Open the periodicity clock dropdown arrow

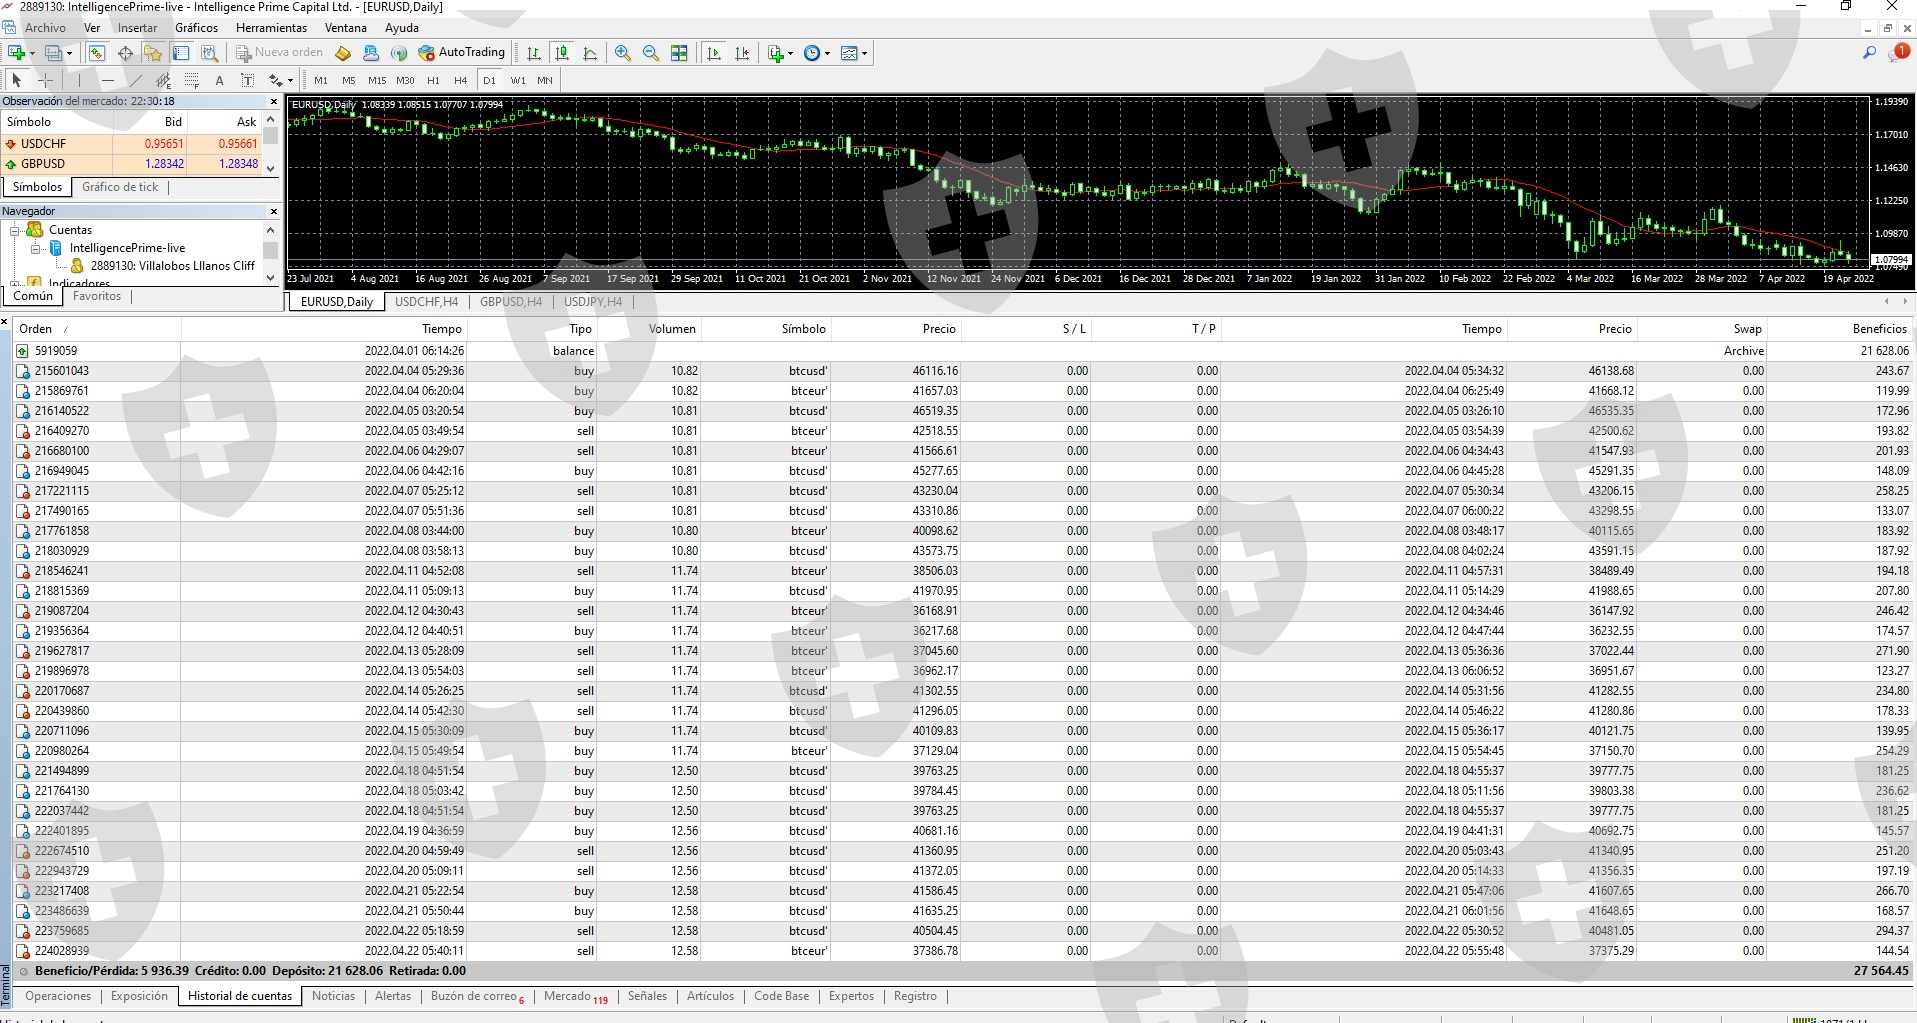tap(827, 54)
